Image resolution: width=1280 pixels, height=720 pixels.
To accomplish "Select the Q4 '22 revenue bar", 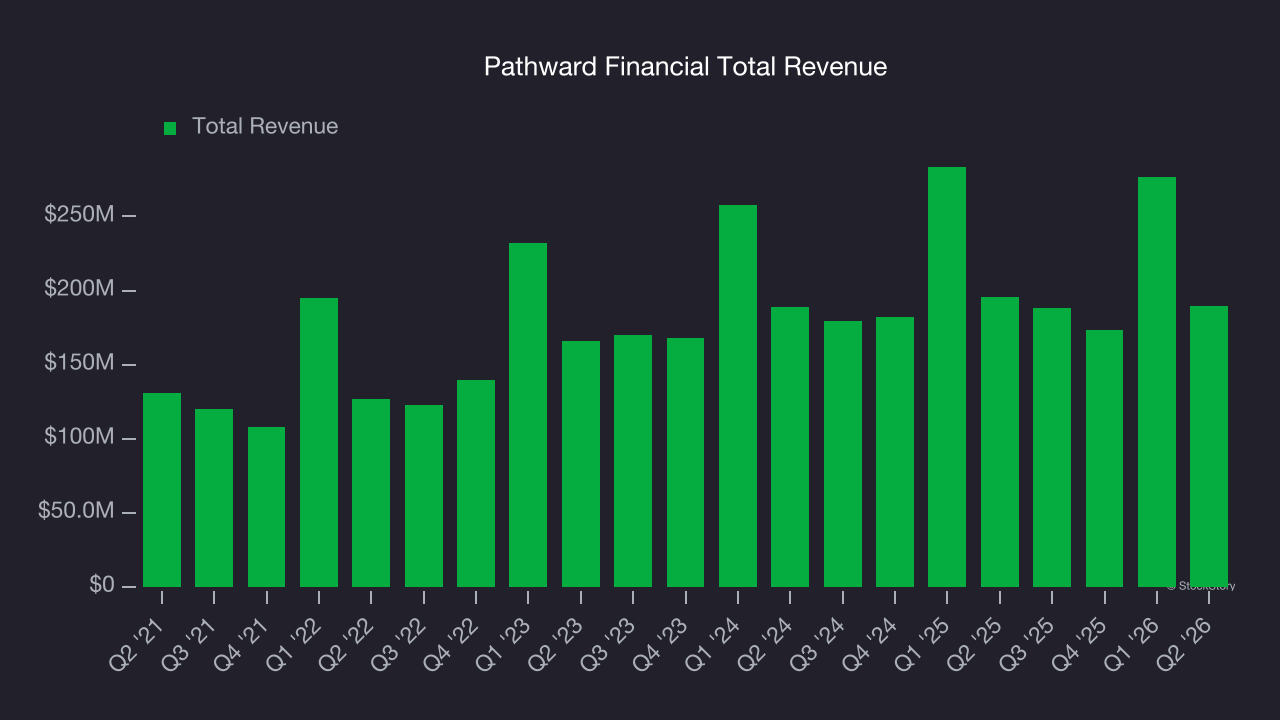I will tap(476, 483).
